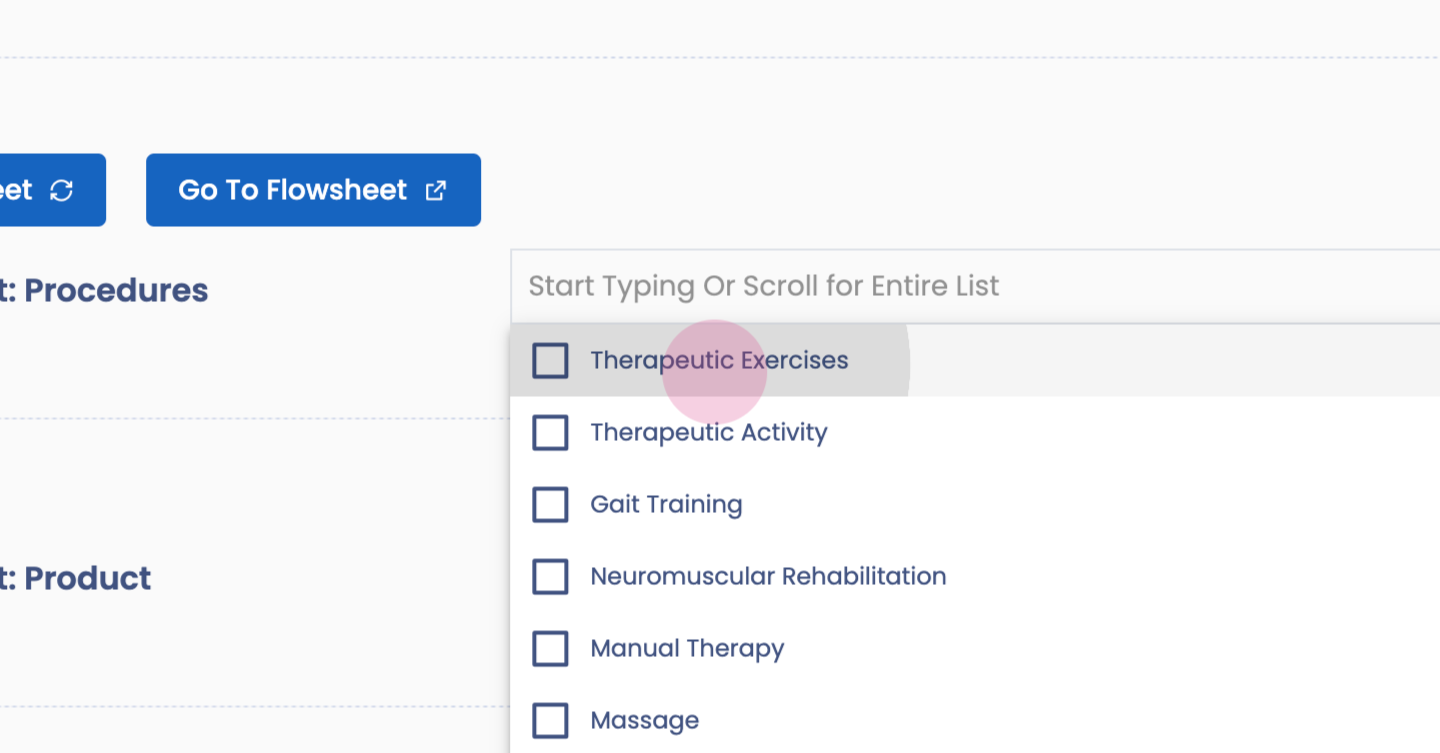Click the Procedures section label

(110, 291)
